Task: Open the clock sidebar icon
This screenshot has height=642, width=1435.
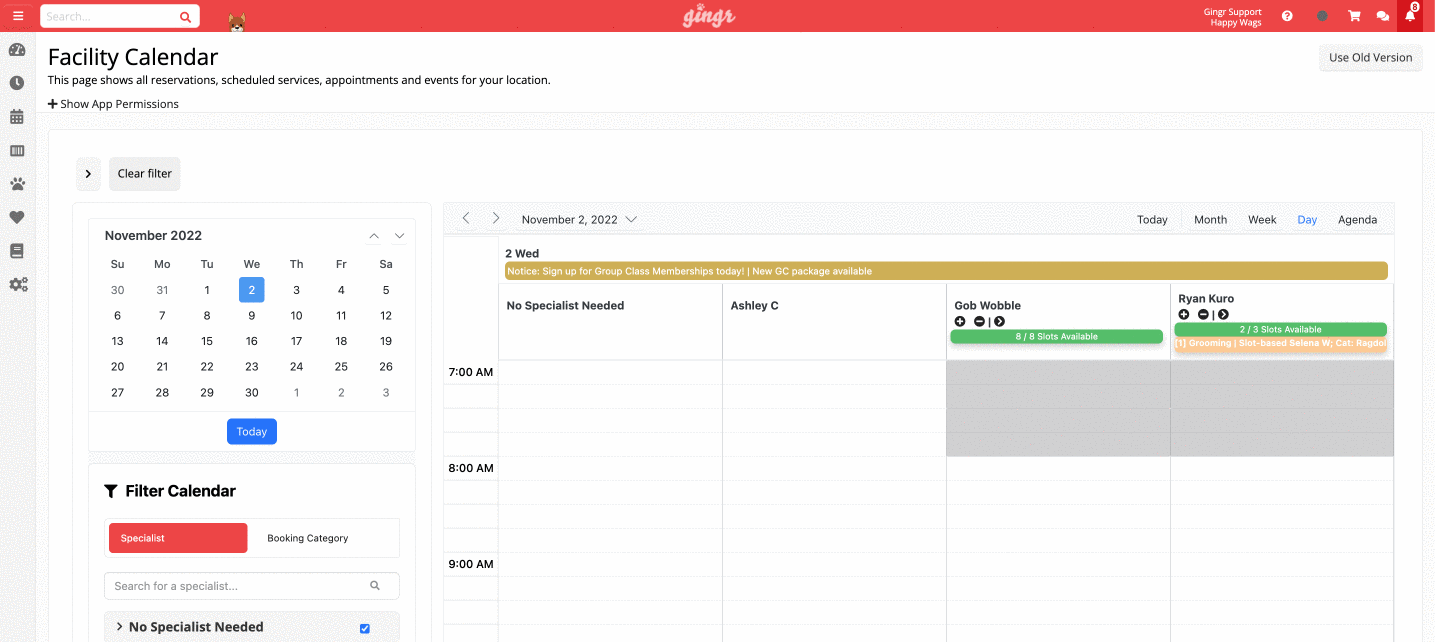Action: tap(17, 83)
